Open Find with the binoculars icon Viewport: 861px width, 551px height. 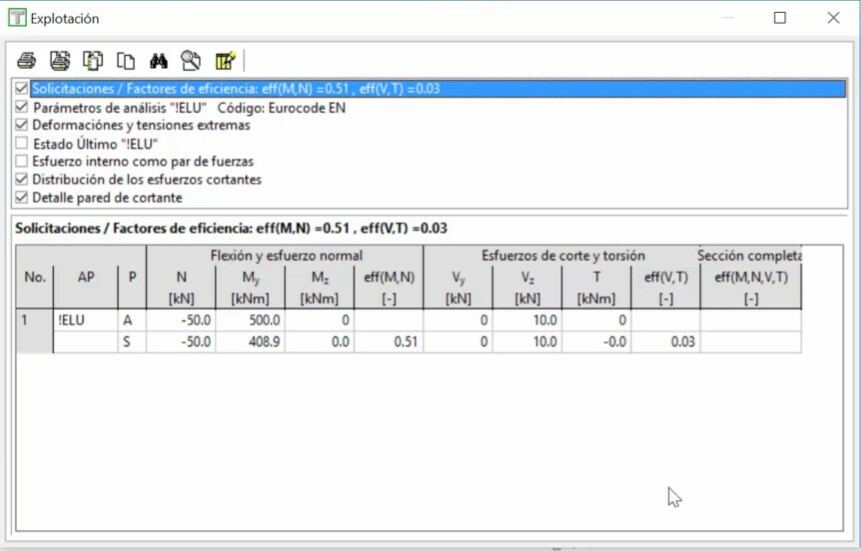[x=158, y=60]
